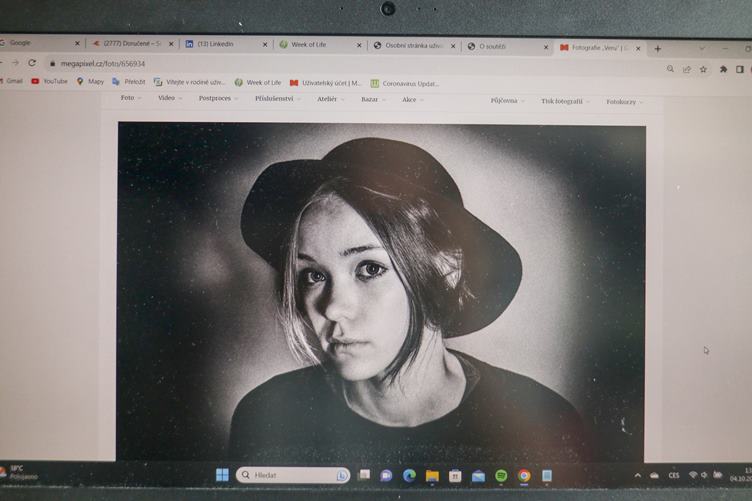752x501 pixels.
Task: Expand the Příslušenství menu
Action: [x=278, y=99]
